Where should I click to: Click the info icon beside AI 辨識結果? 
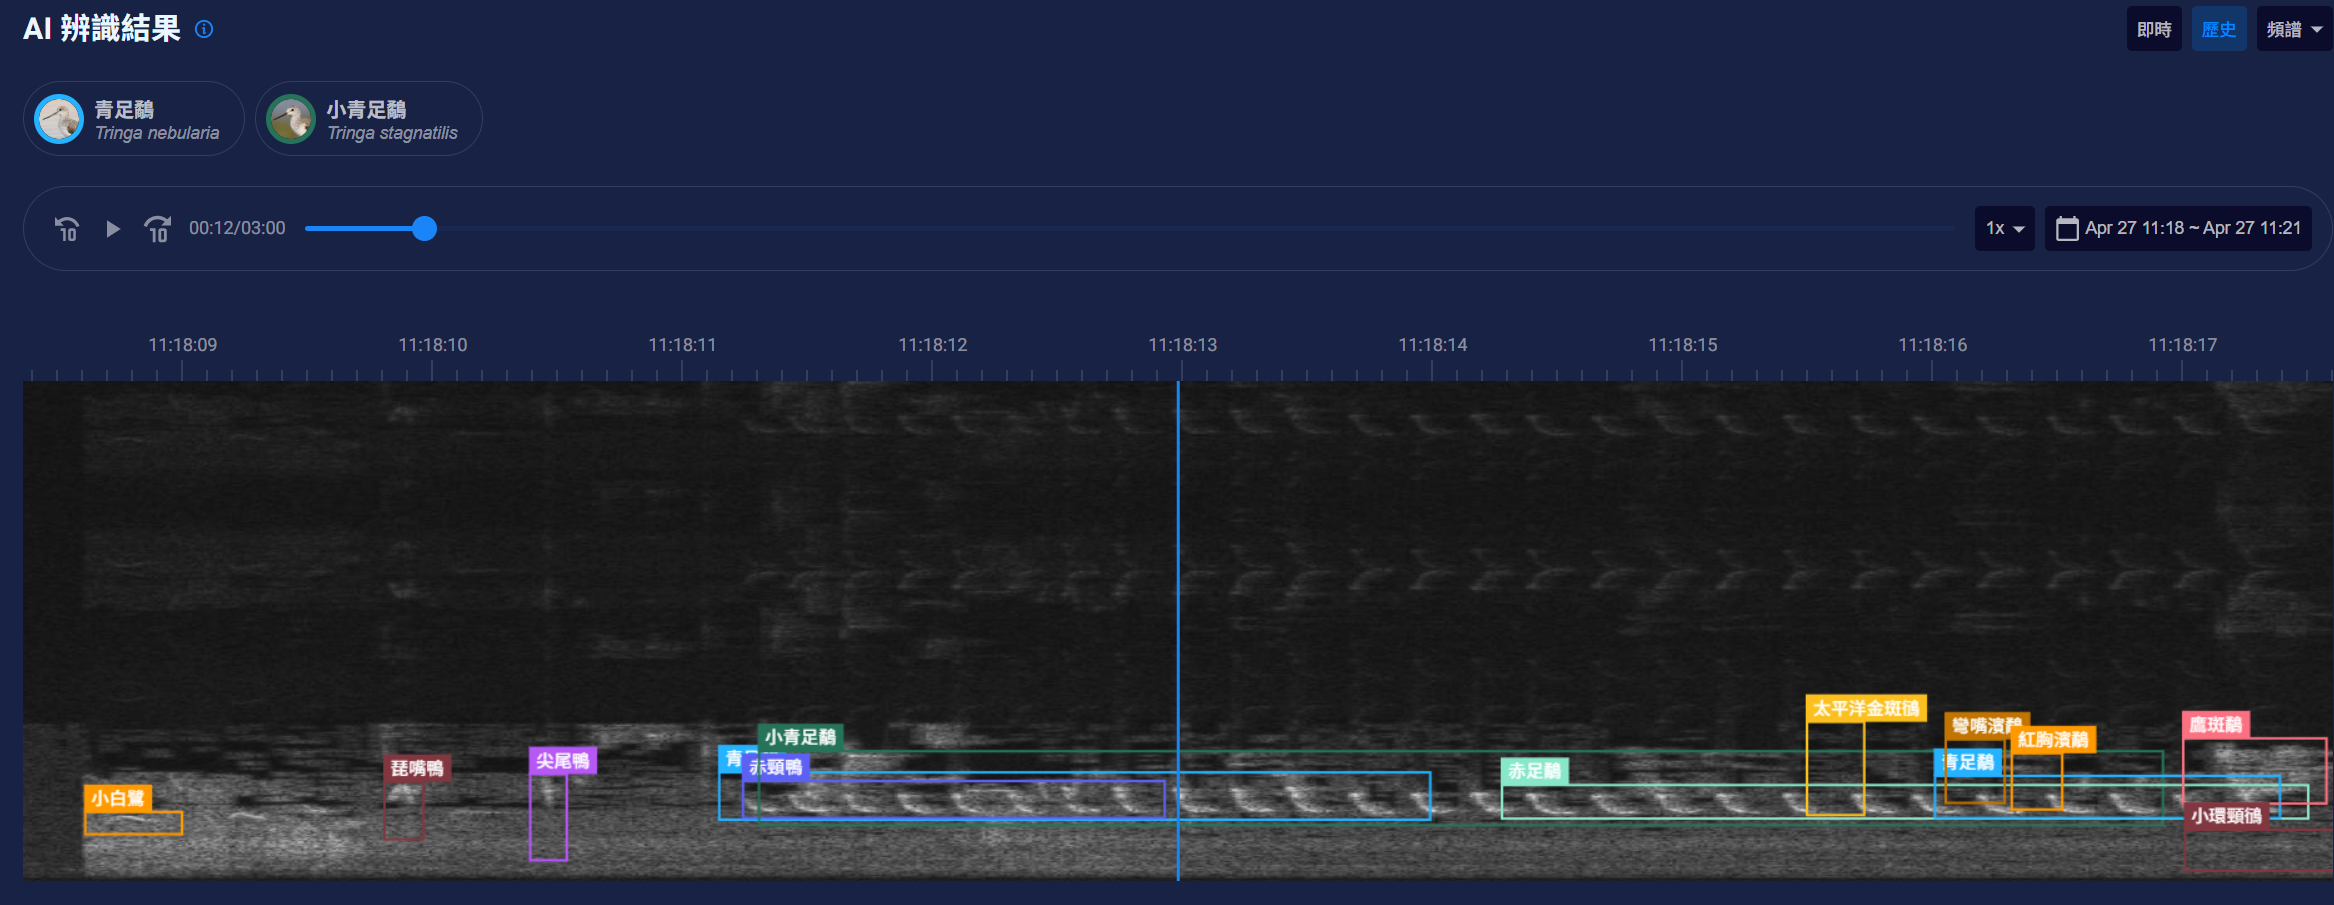click(204, 29)
